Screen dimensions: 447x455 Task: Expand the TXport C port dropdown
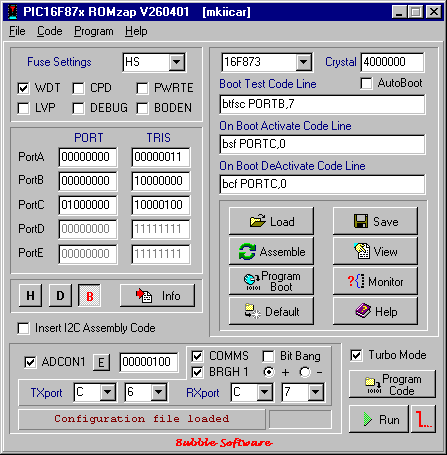[x=108, y=392]
